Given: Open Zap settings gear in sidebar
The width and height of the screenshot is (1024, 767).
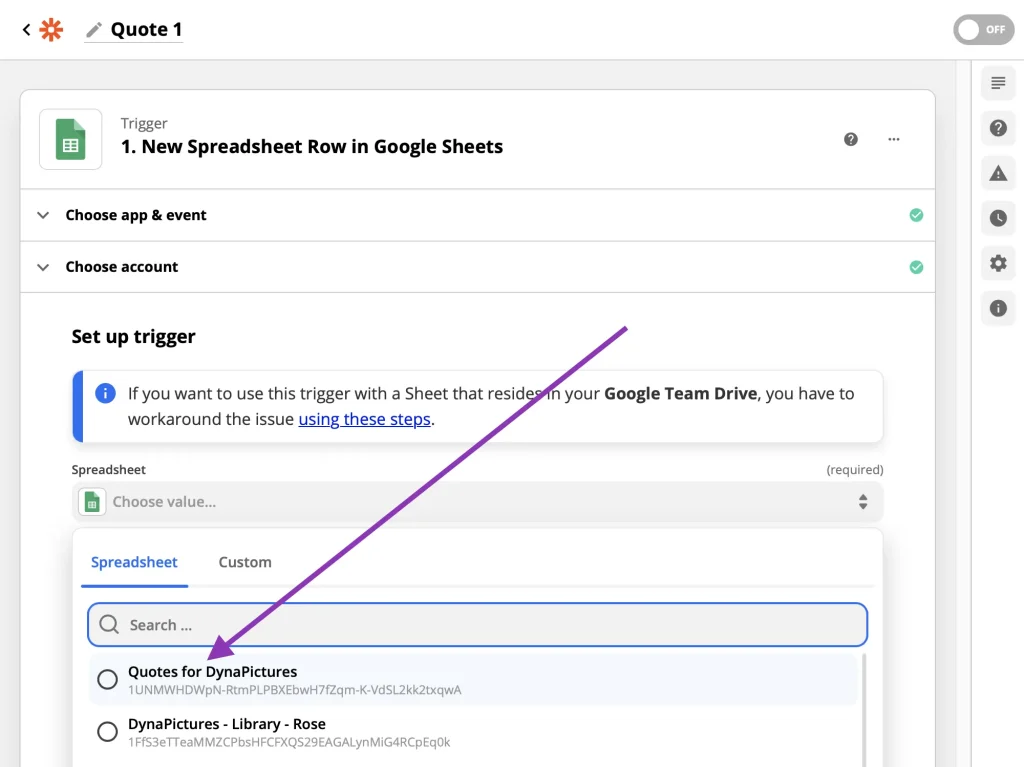Looking at the screenshot, I should coord(998,263).
